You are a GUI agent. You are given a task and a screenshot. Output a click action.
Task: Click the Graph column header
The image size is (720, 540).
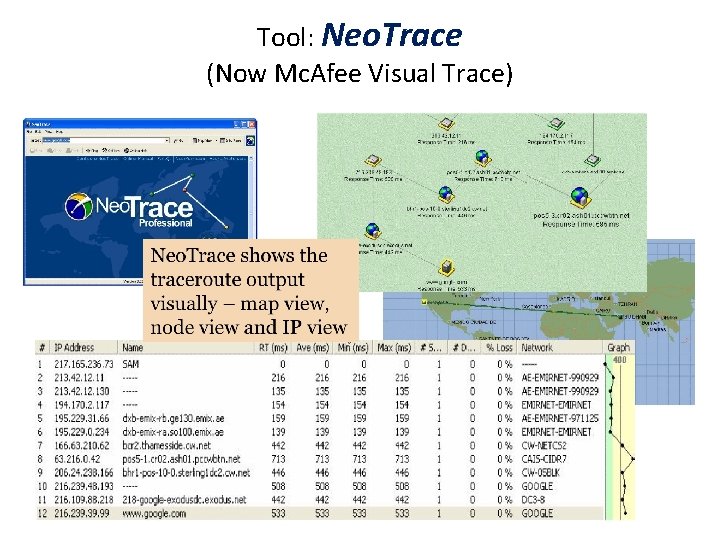[x=618, y=348]
